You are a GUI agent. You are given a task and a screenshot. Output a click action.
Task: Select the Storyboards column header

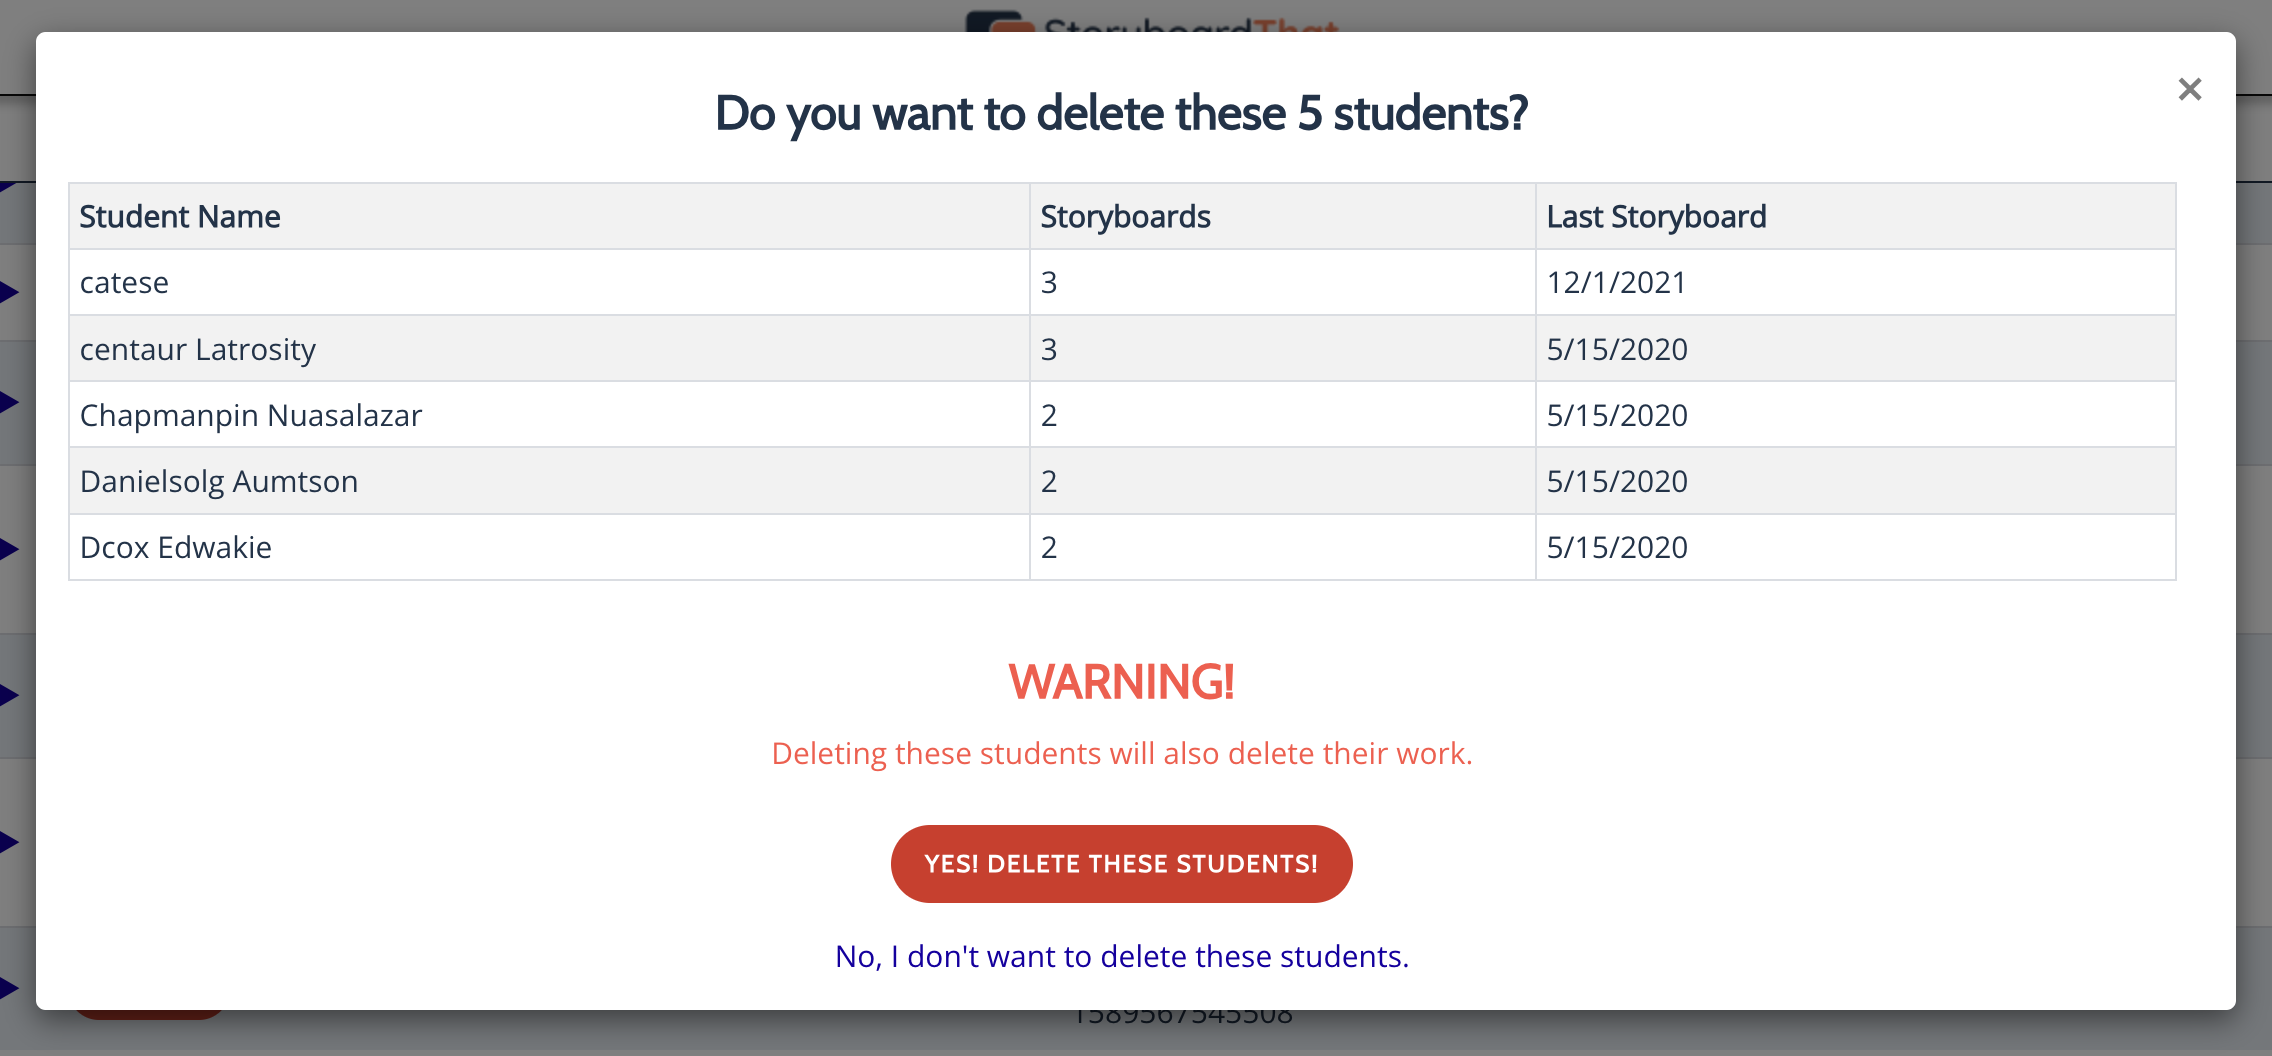[x=1283, y=216]
